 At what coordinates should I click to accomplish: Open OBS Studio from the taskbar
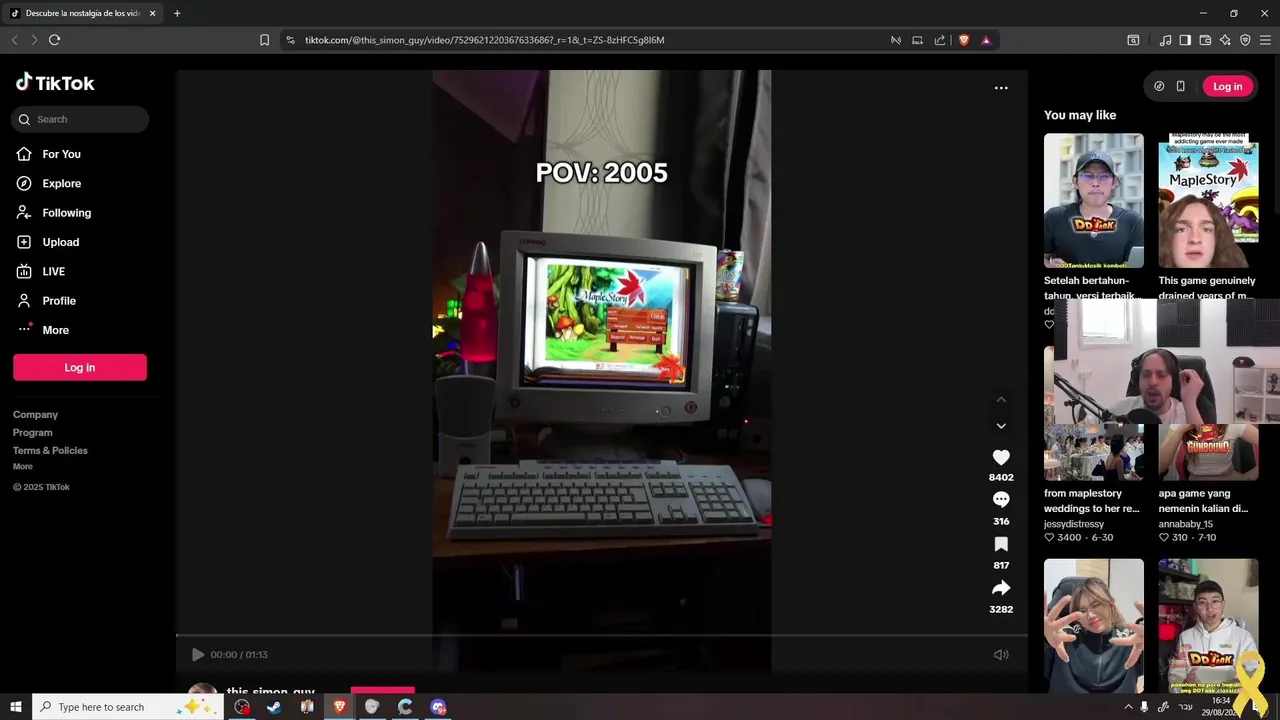242,707
